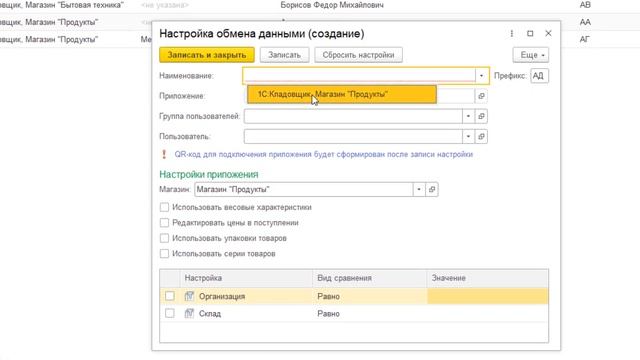Click the 'Значение' cell of Организация row

[x=488, y=296]
